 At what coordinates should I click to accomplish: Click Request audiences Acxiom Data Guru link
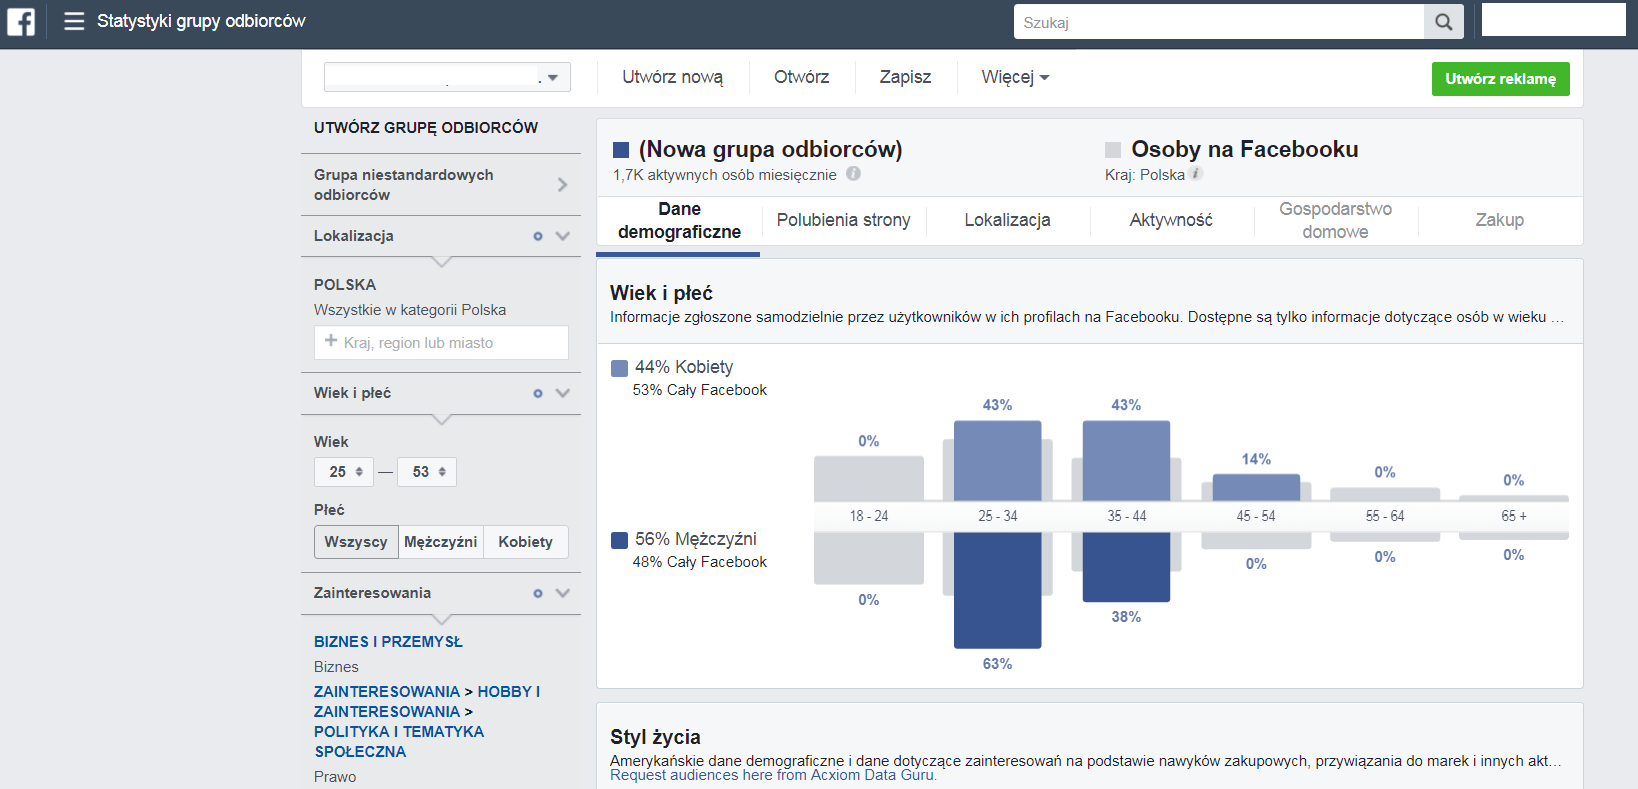pyautogui.click(x=773, y=775)
